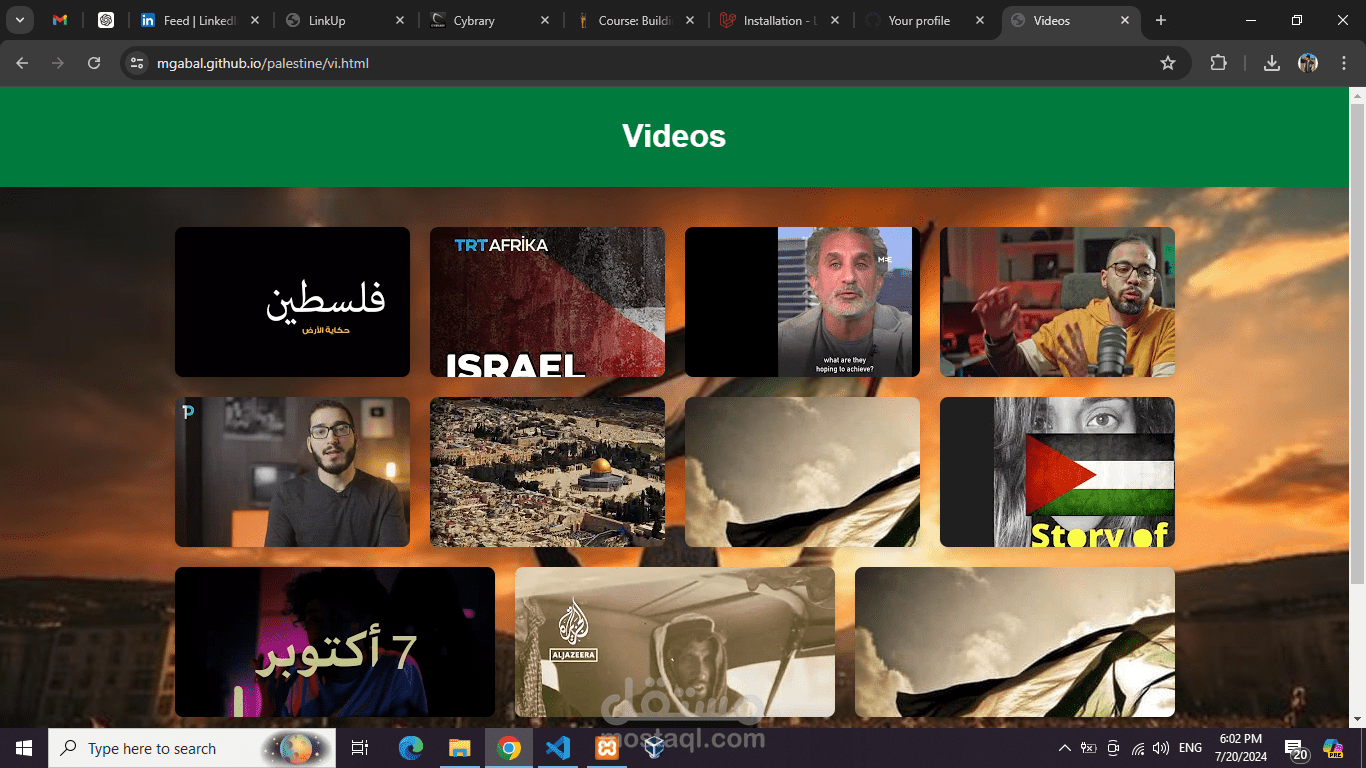The width and height of the screenshot is (1366, 768).
Task: Expand the hidden system tray icons chevron
Action: coord(1065,748)
